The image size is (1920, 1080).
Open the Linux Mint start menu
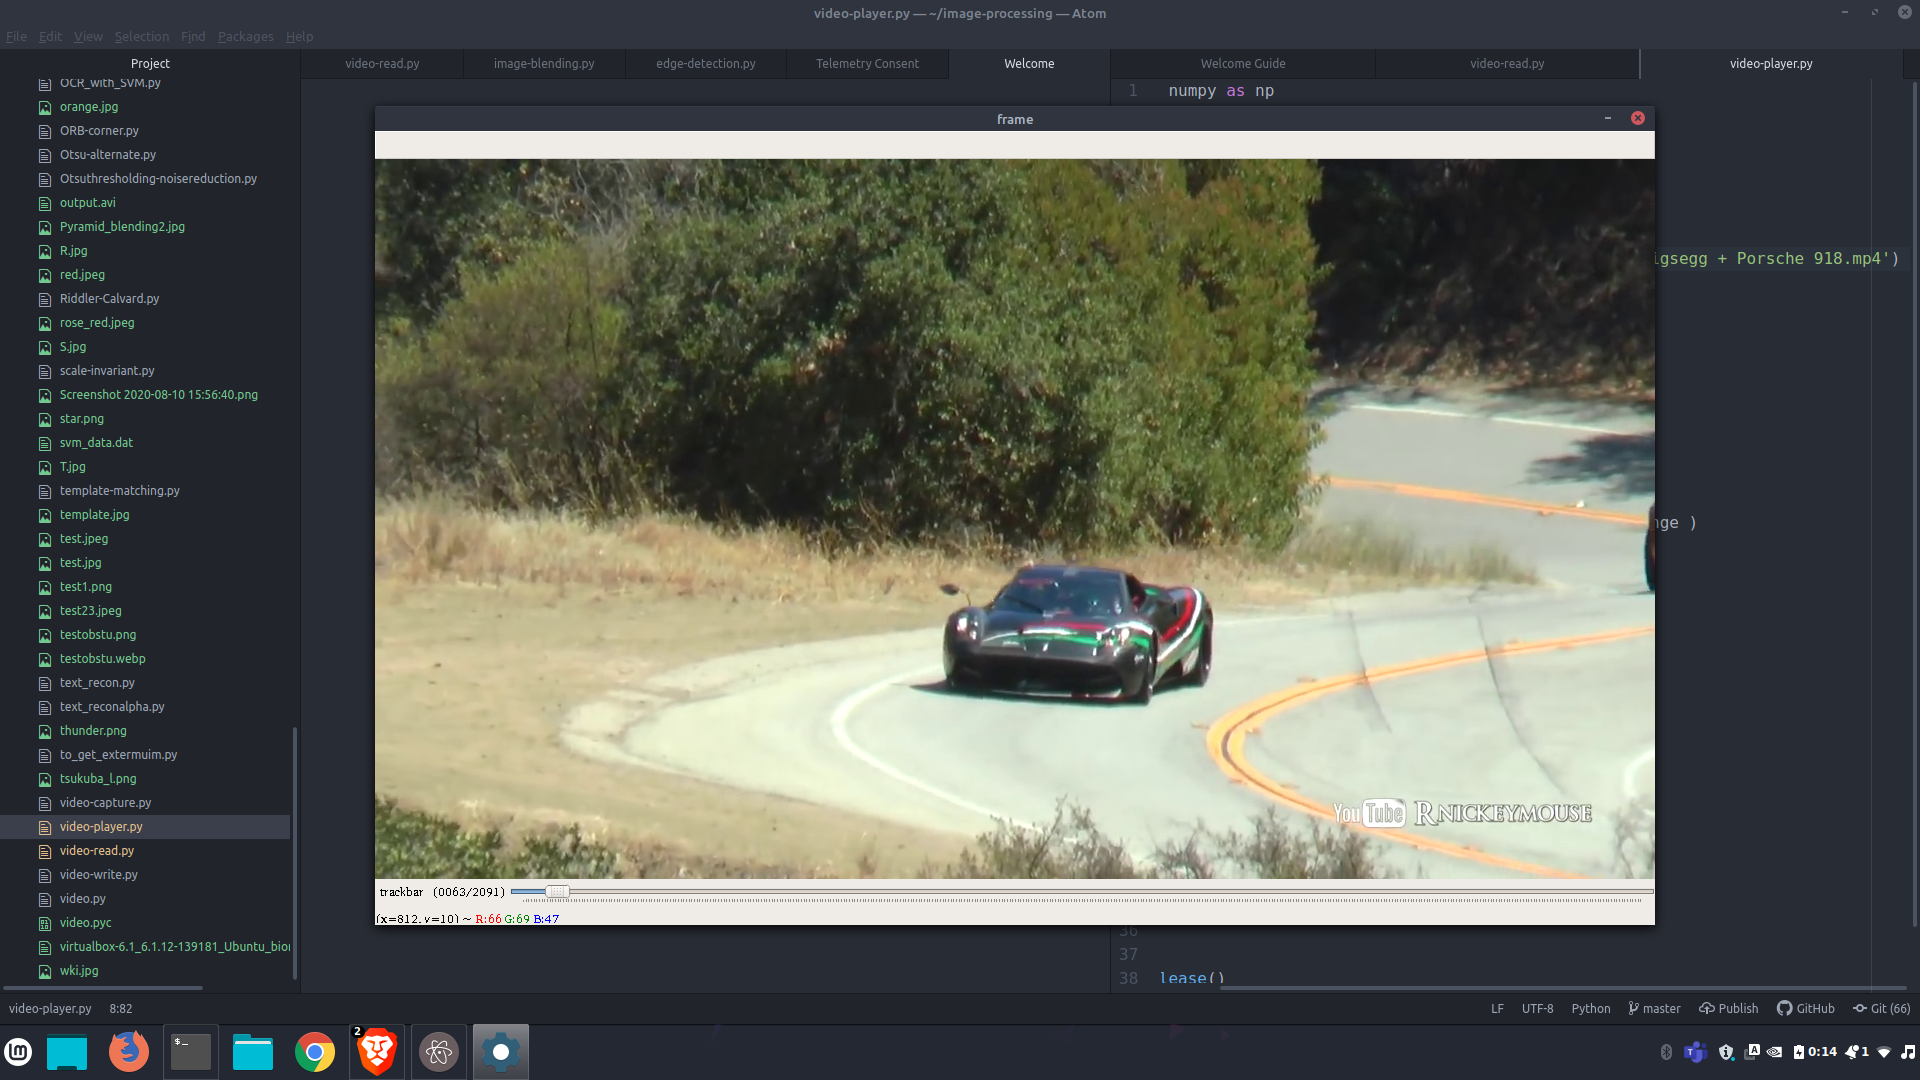[18, 1052]
